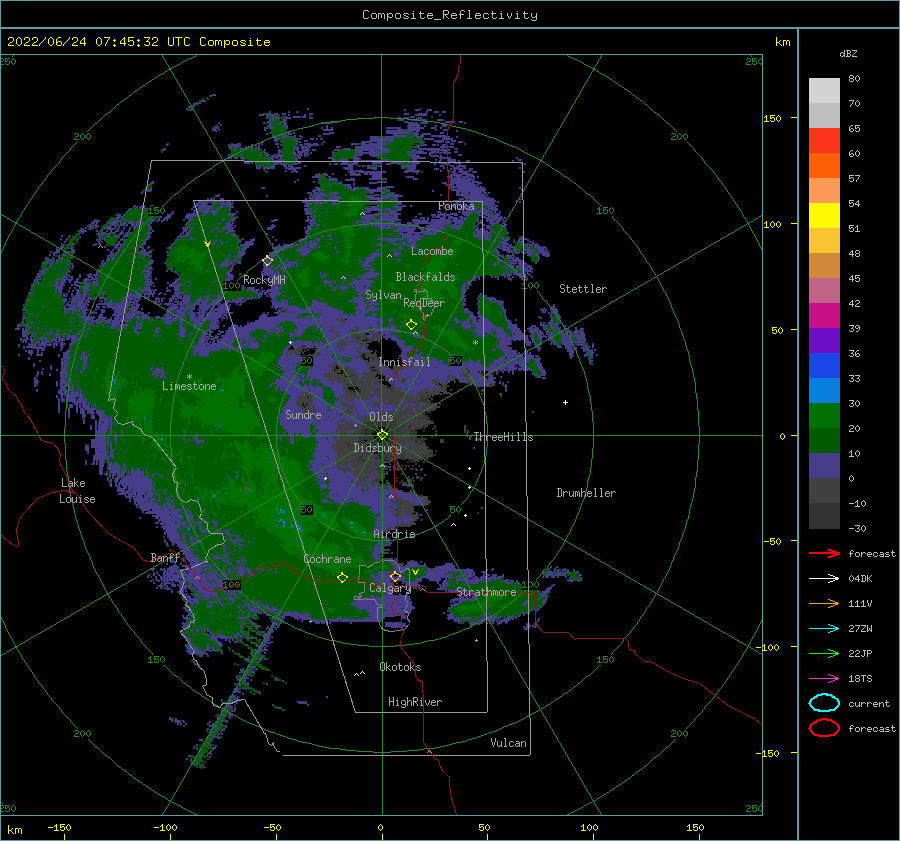The width and height of the screenshot is (900, 841).
Task: Click the Composite_Reflectivity title text
Action: [450, 15]
